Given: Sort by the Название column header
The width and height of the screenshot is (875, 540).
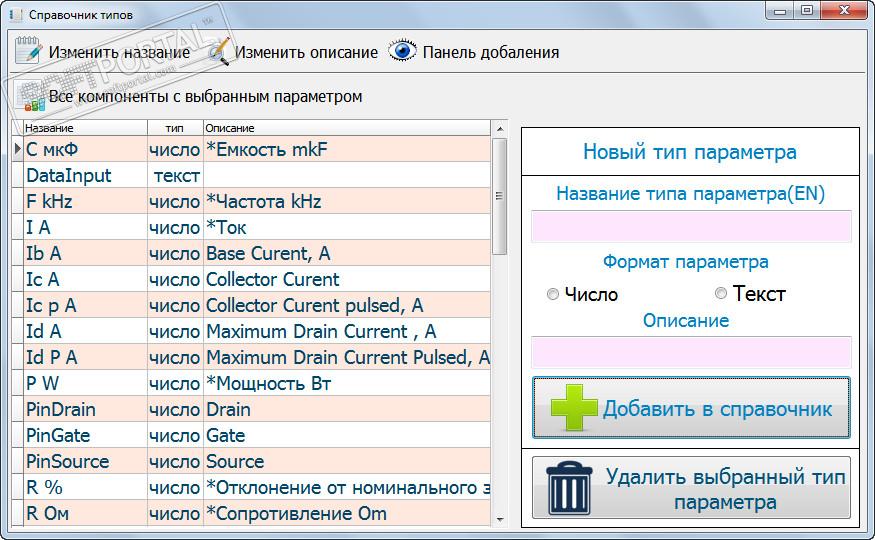Looking at the screenshot, I should click(85, 128).
